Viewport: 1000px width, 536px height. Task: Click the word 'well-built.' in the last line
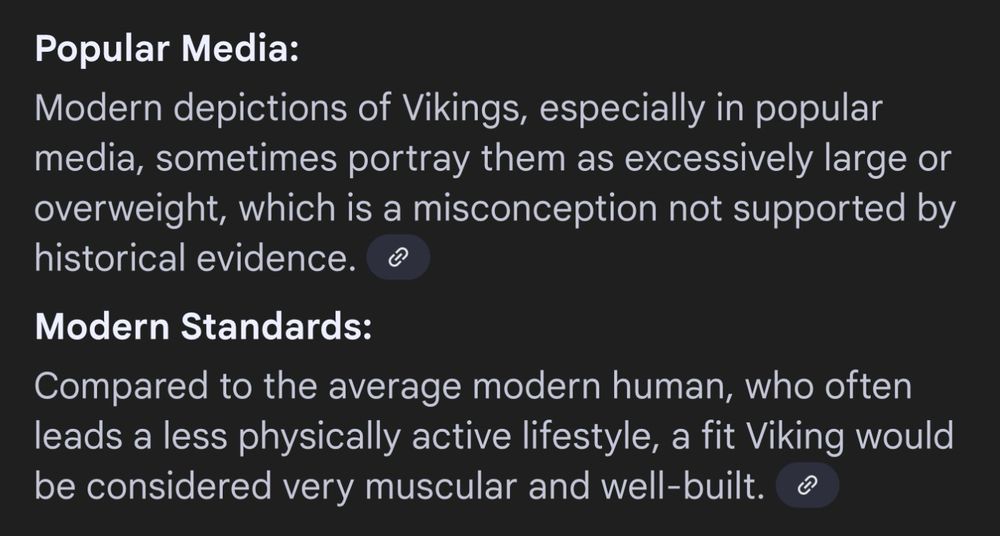click(682, 486)
